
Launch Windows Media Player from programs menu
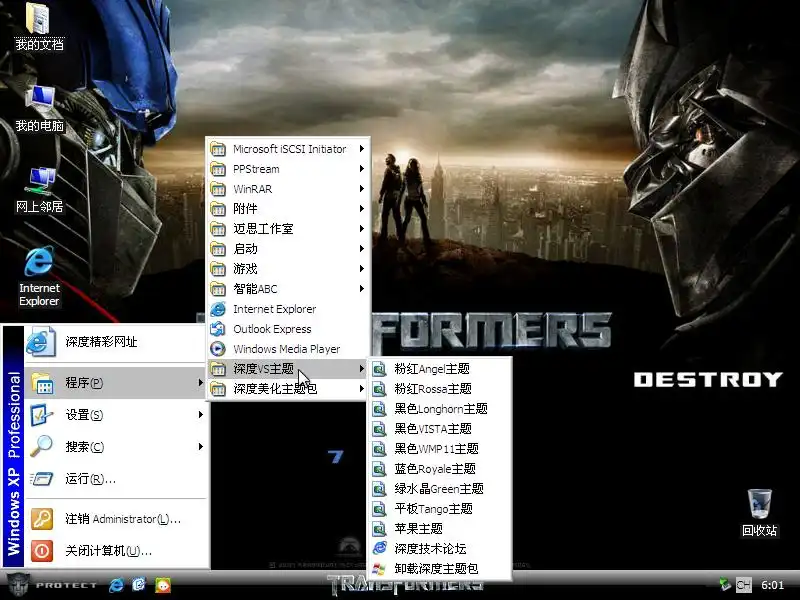[288, 349]
